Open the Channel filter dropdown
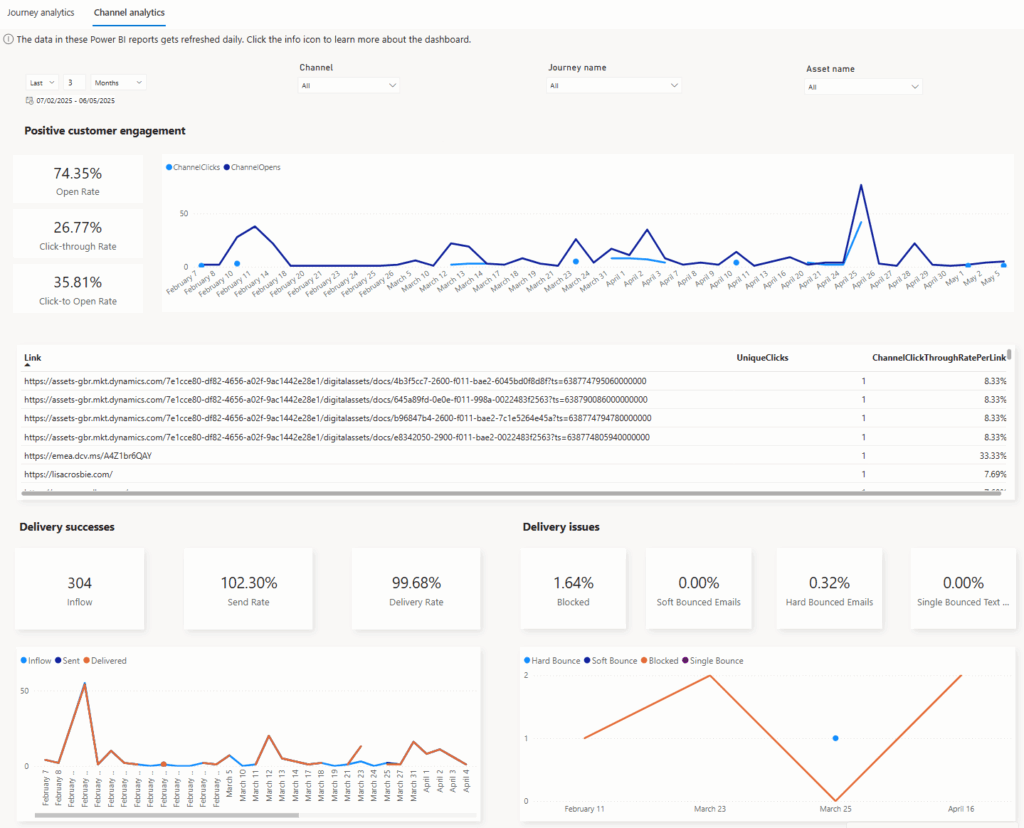1024x828 pixels. pos(349,86)
